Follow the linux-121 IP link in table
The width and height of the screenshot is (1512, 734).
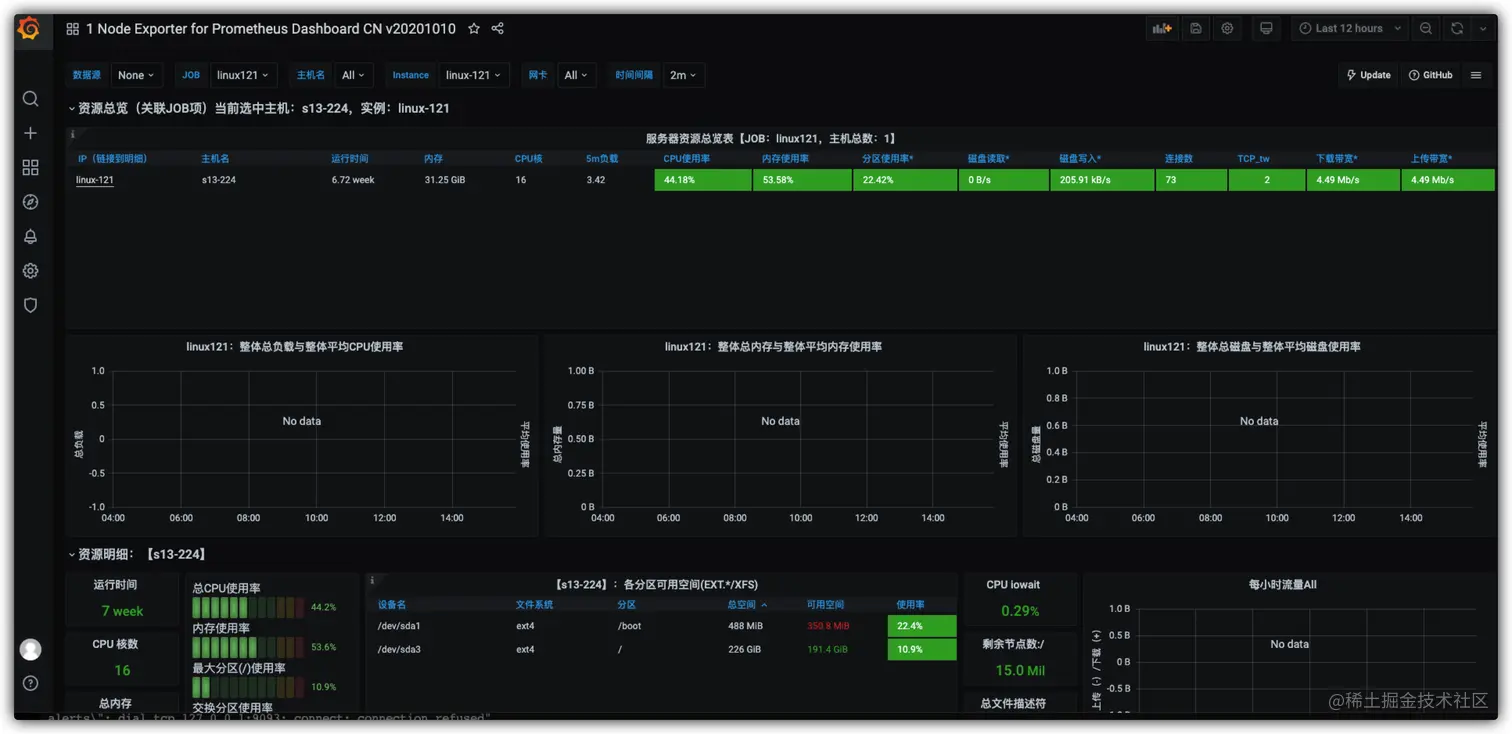[x=95, y=180]
